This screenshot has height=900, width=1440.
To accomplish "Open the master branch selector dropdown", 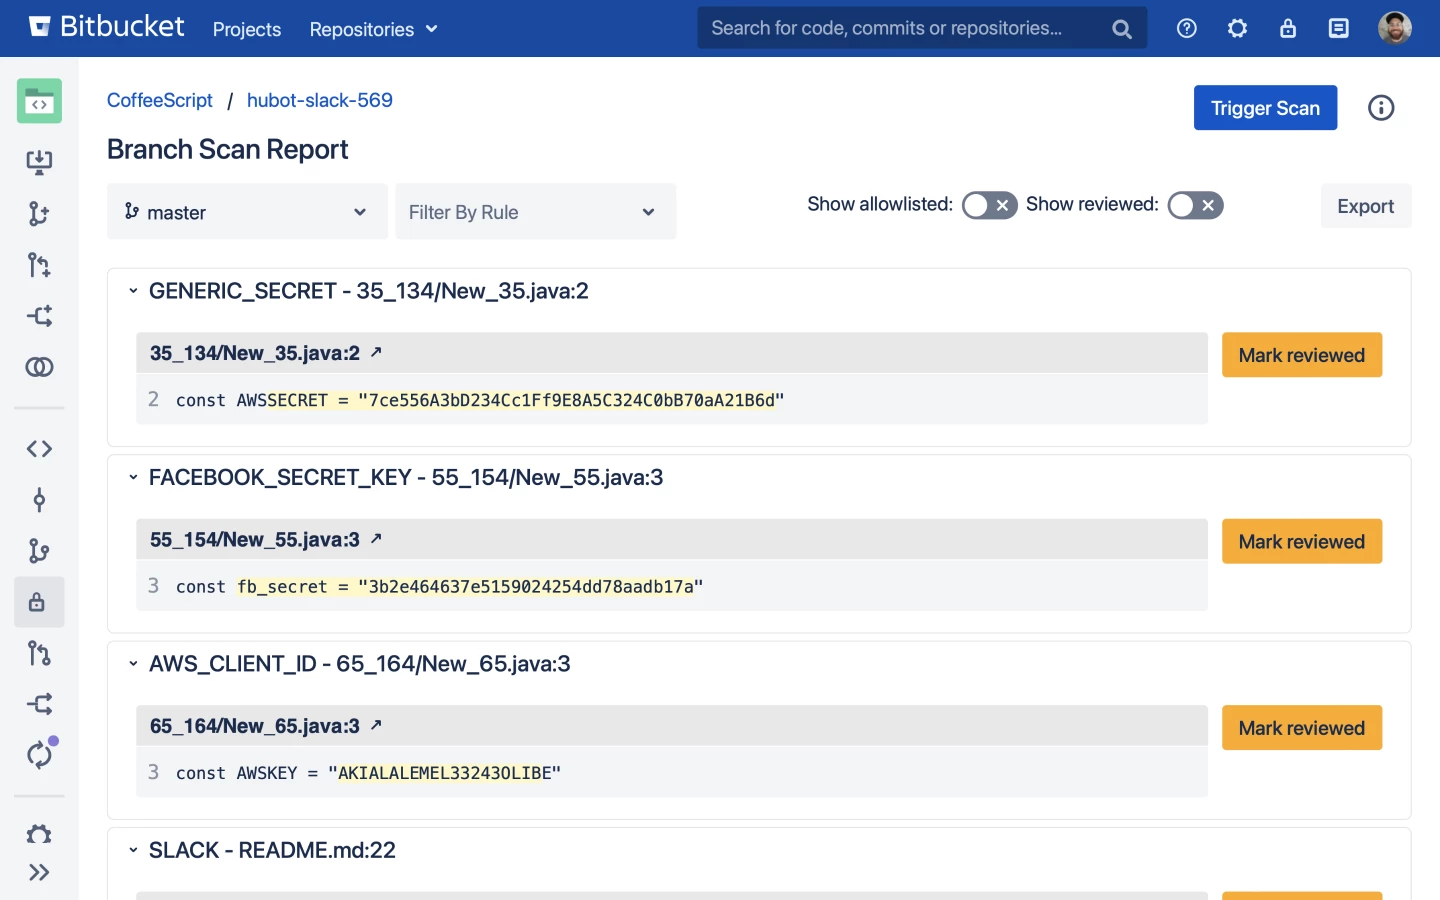I will pos(247,212).
